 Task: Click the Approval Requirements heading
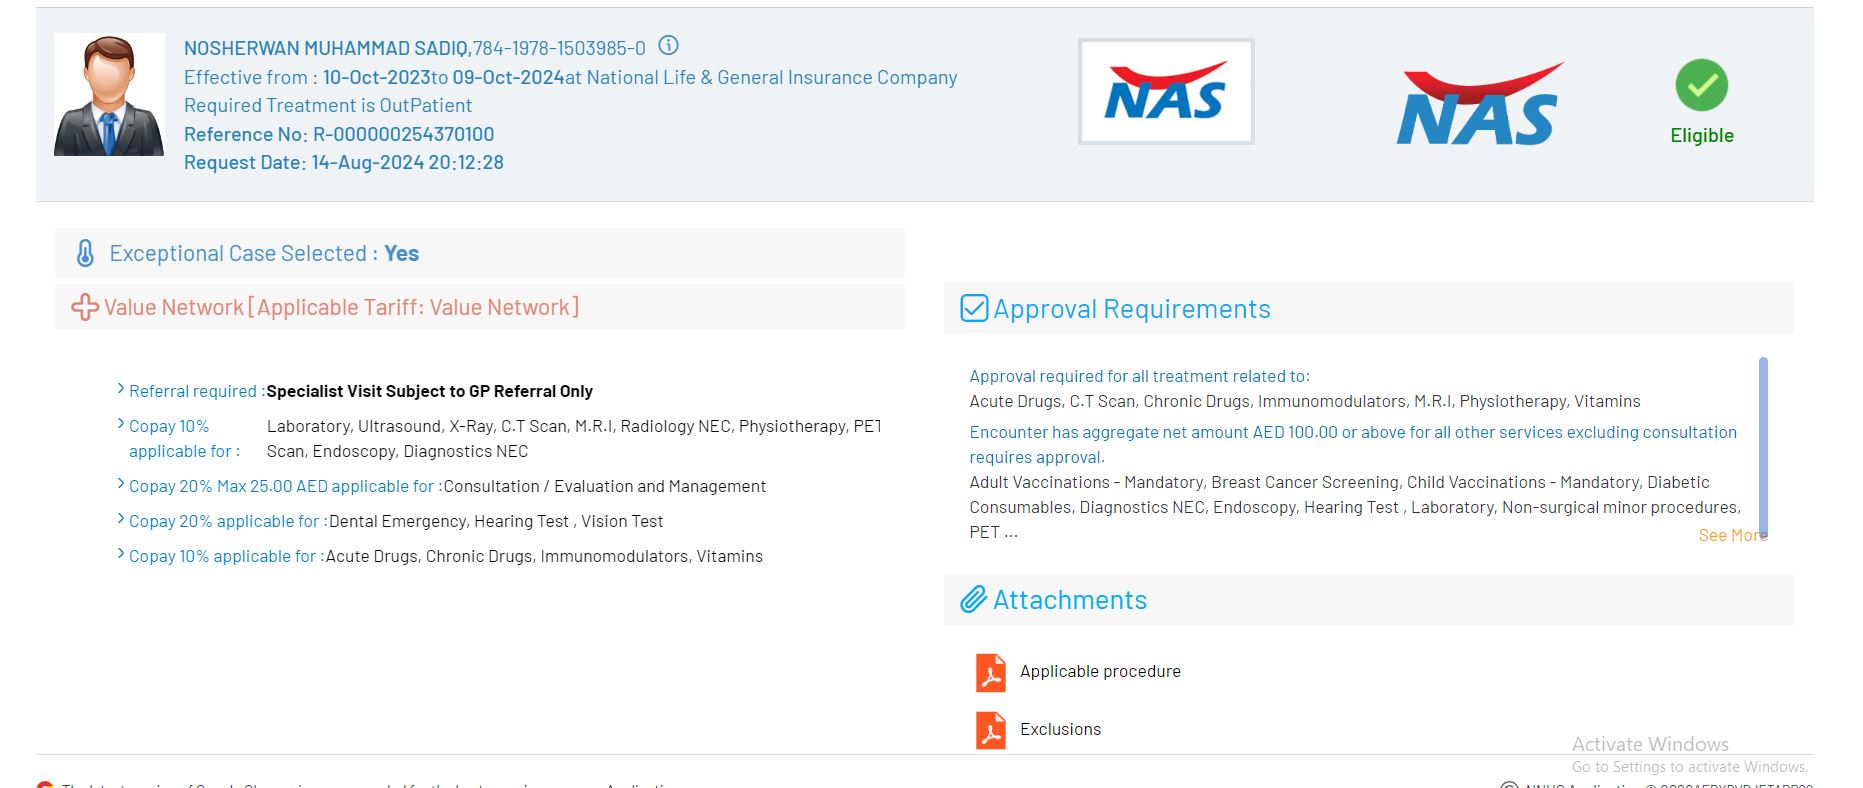tap(1132, 308)
